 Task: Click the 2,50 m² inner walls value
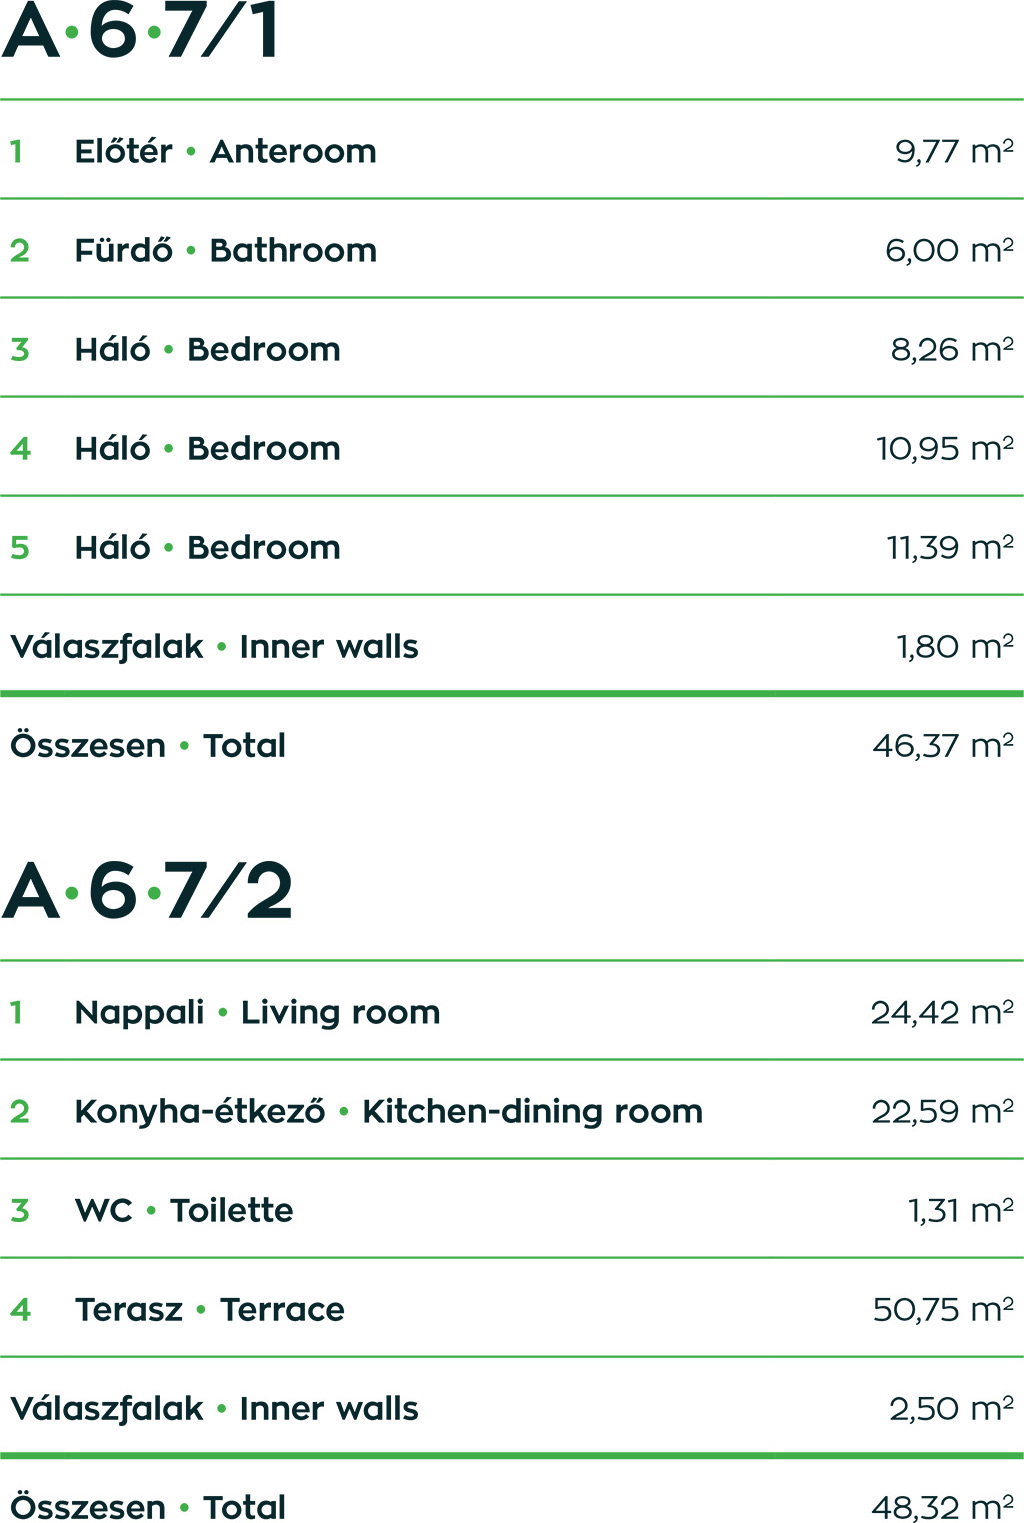[x=950, y=1408]
